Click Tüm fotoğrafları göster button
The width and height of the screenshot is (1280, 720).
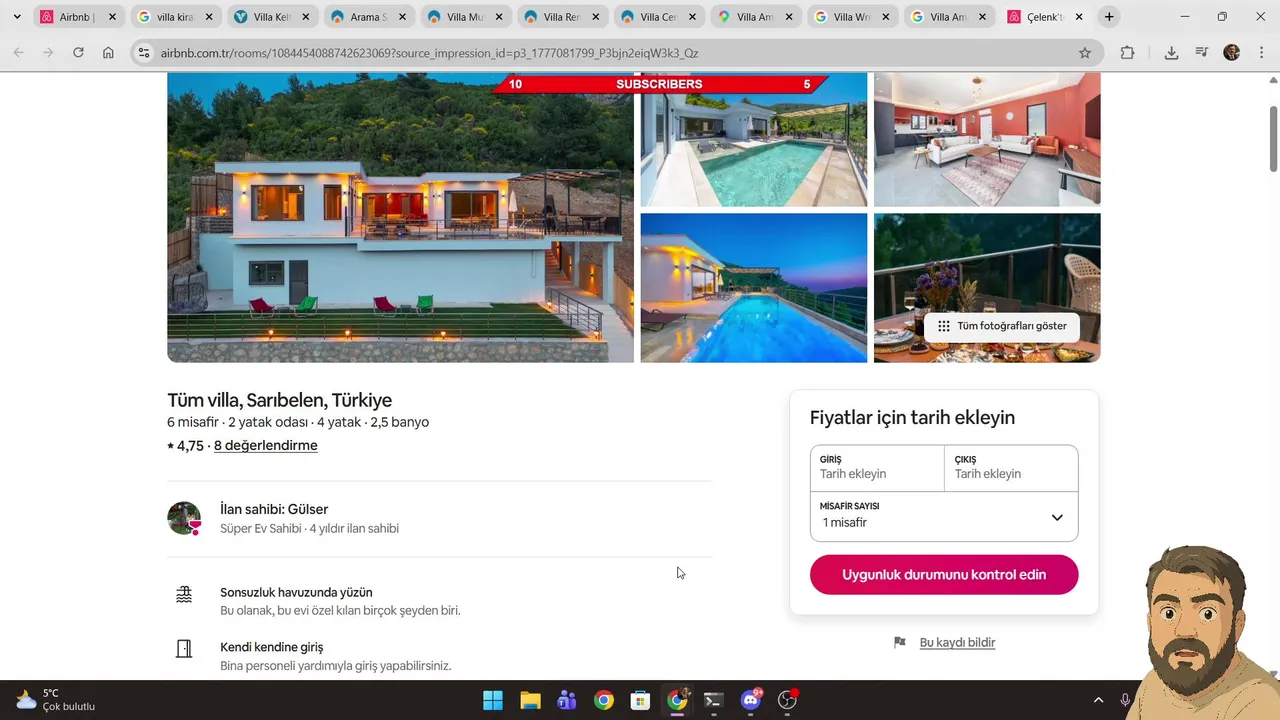pos(1002,326)
